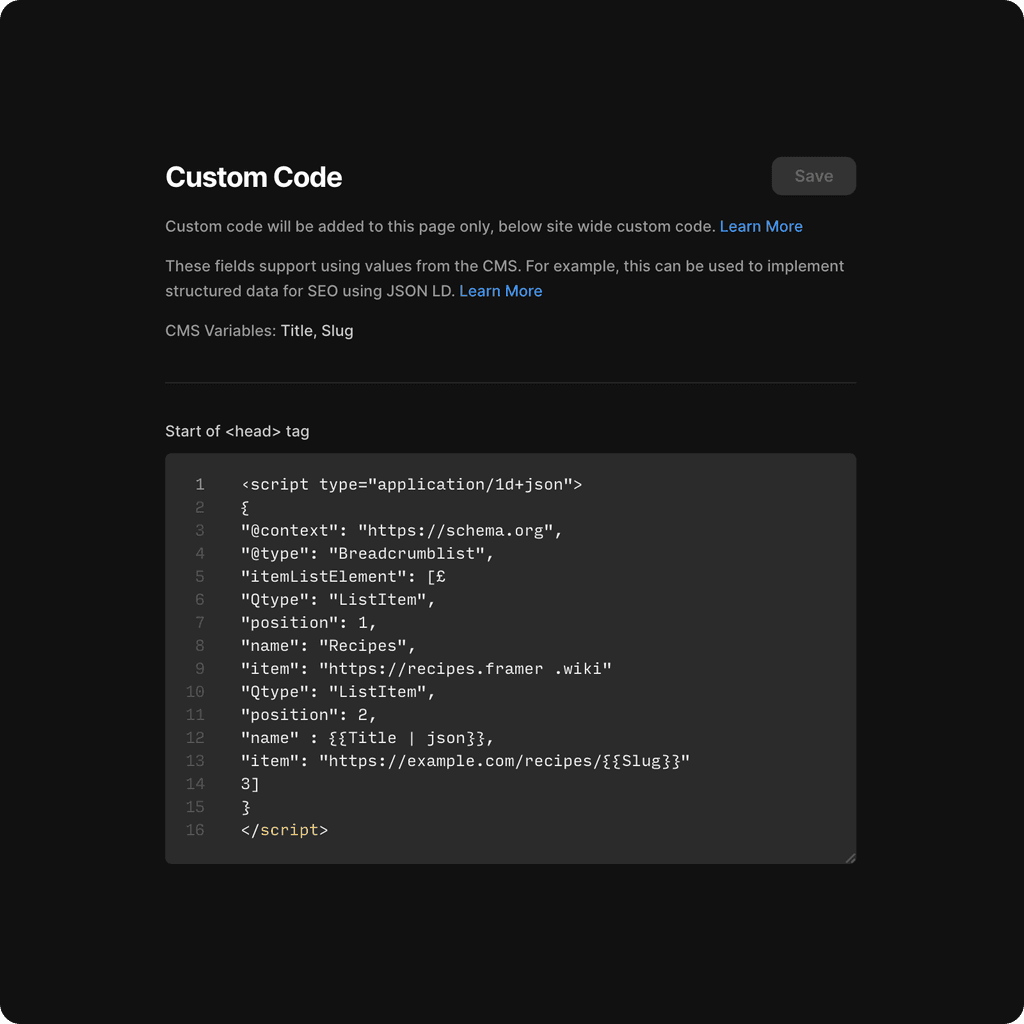Select the Slug CMS variable

(x=339, y=330)
